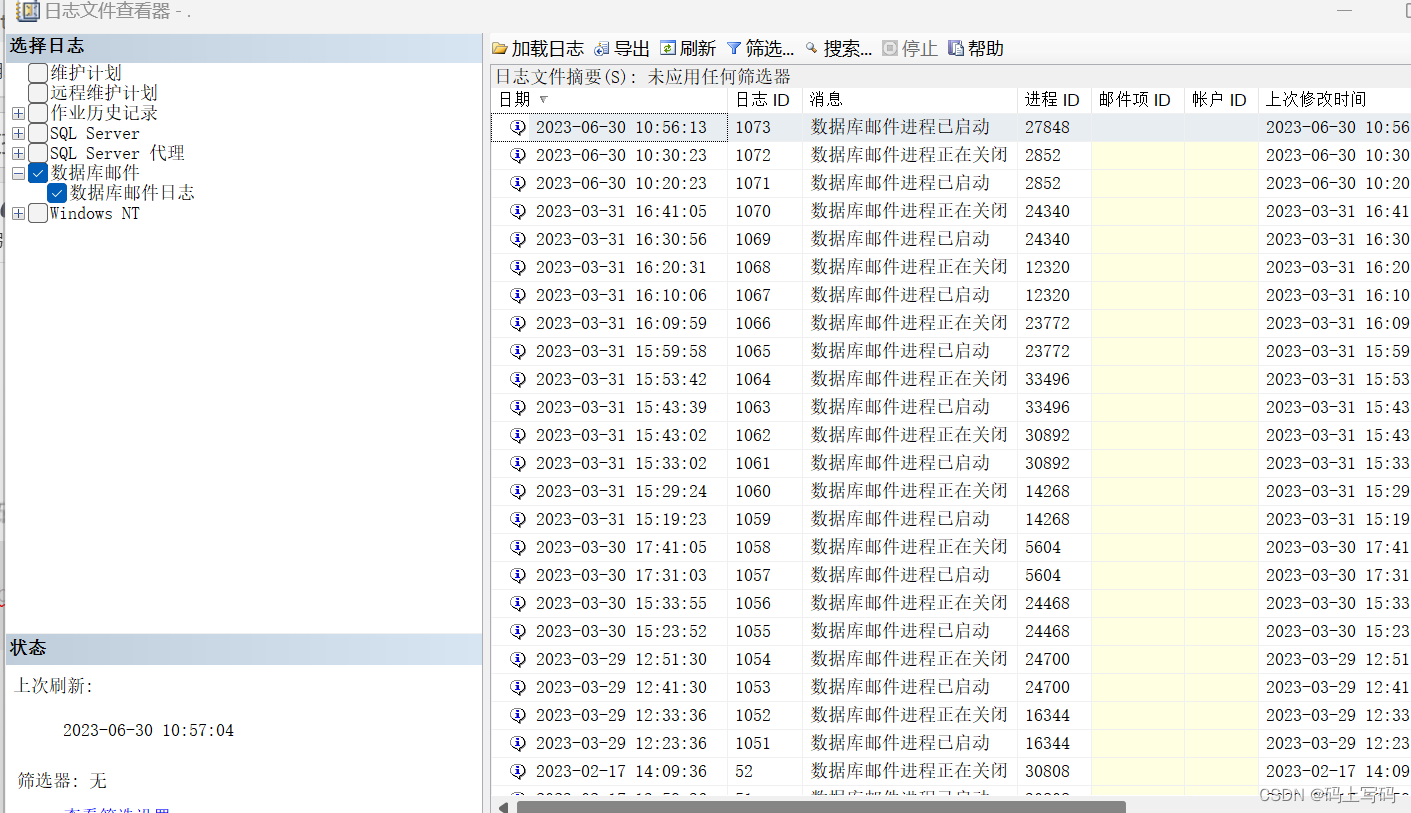This screenshot has width=1411, height=813.
Task: Expand the Windows NT tree node
Action: (x=18, y=214)
